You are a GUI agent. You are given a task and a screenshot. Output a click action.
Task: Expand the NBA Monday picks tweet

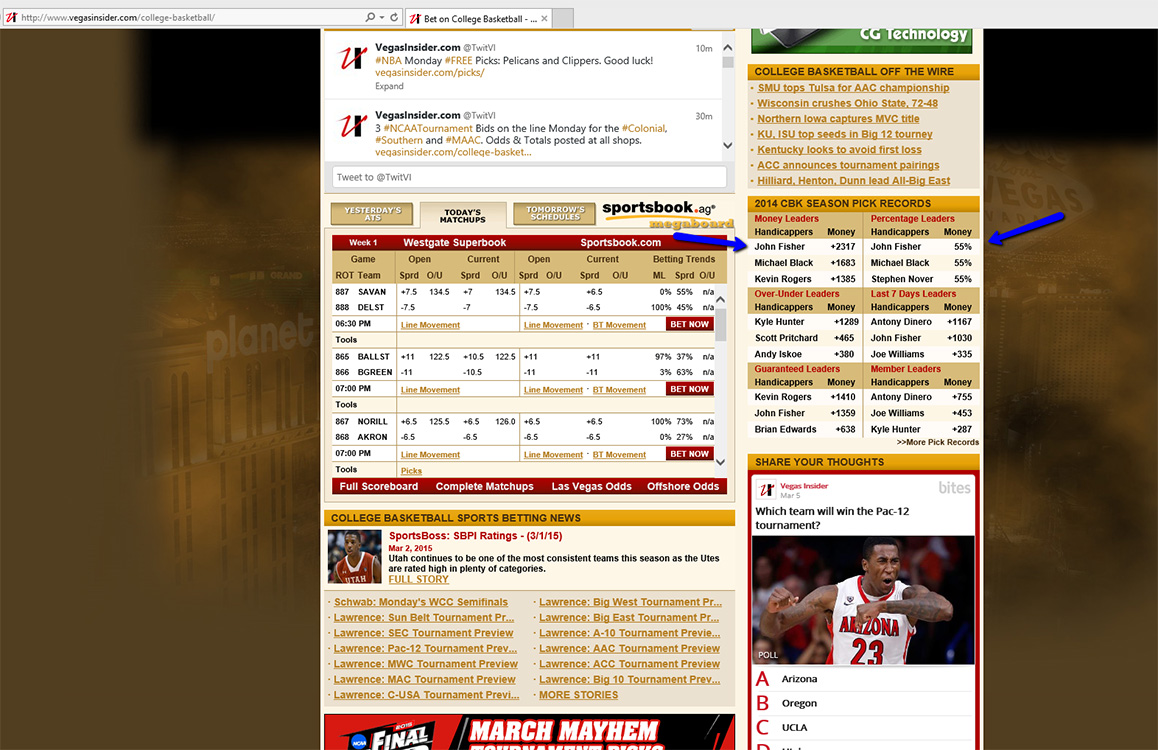(389, 86)
